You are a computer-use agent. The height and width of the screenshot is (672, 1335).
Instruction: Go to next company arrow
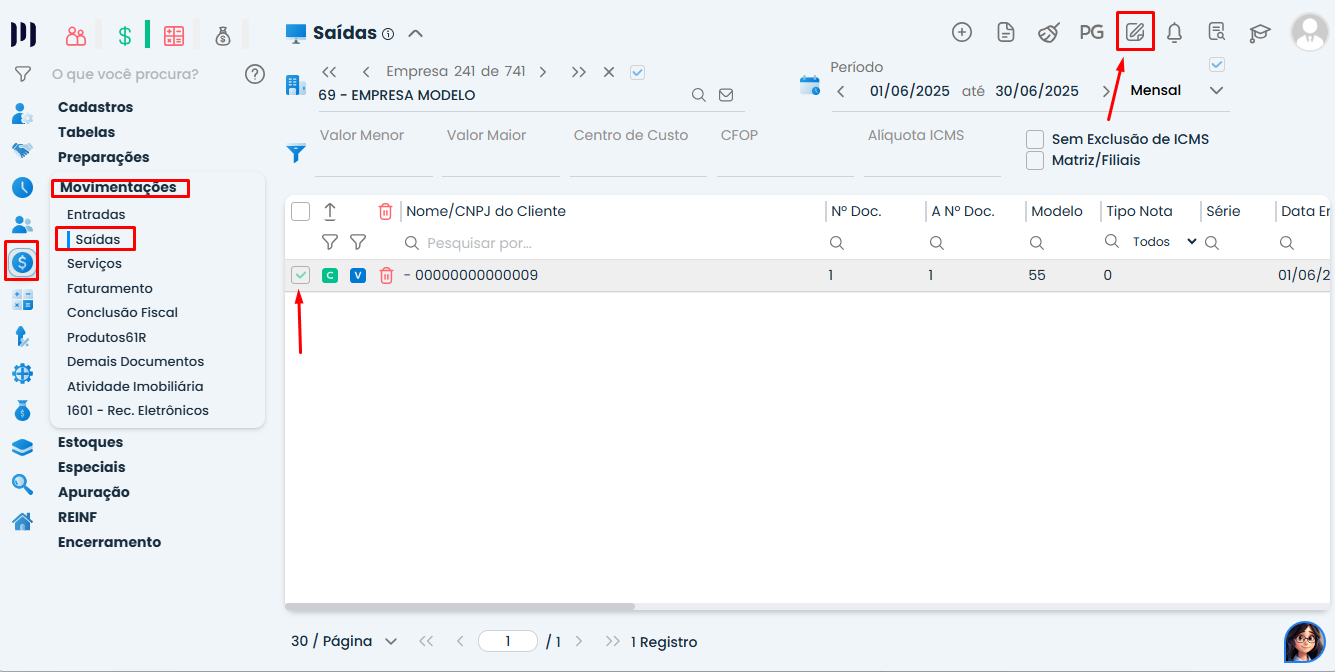[543, 72]
